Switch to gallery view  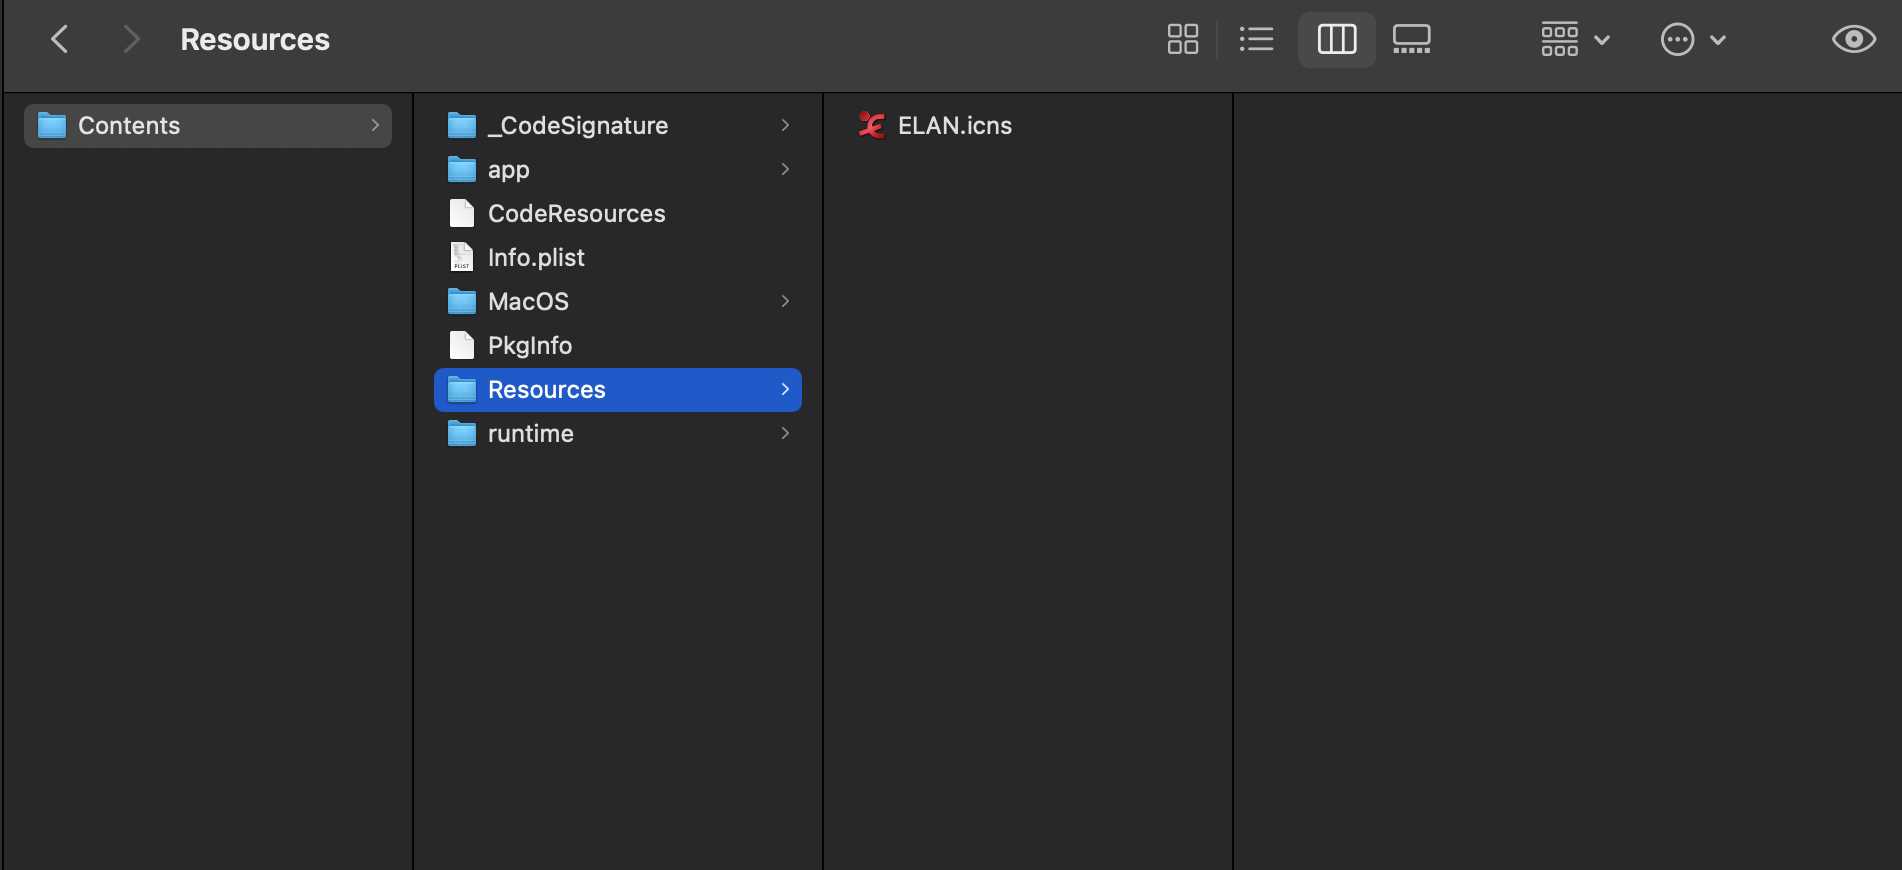1411,40
